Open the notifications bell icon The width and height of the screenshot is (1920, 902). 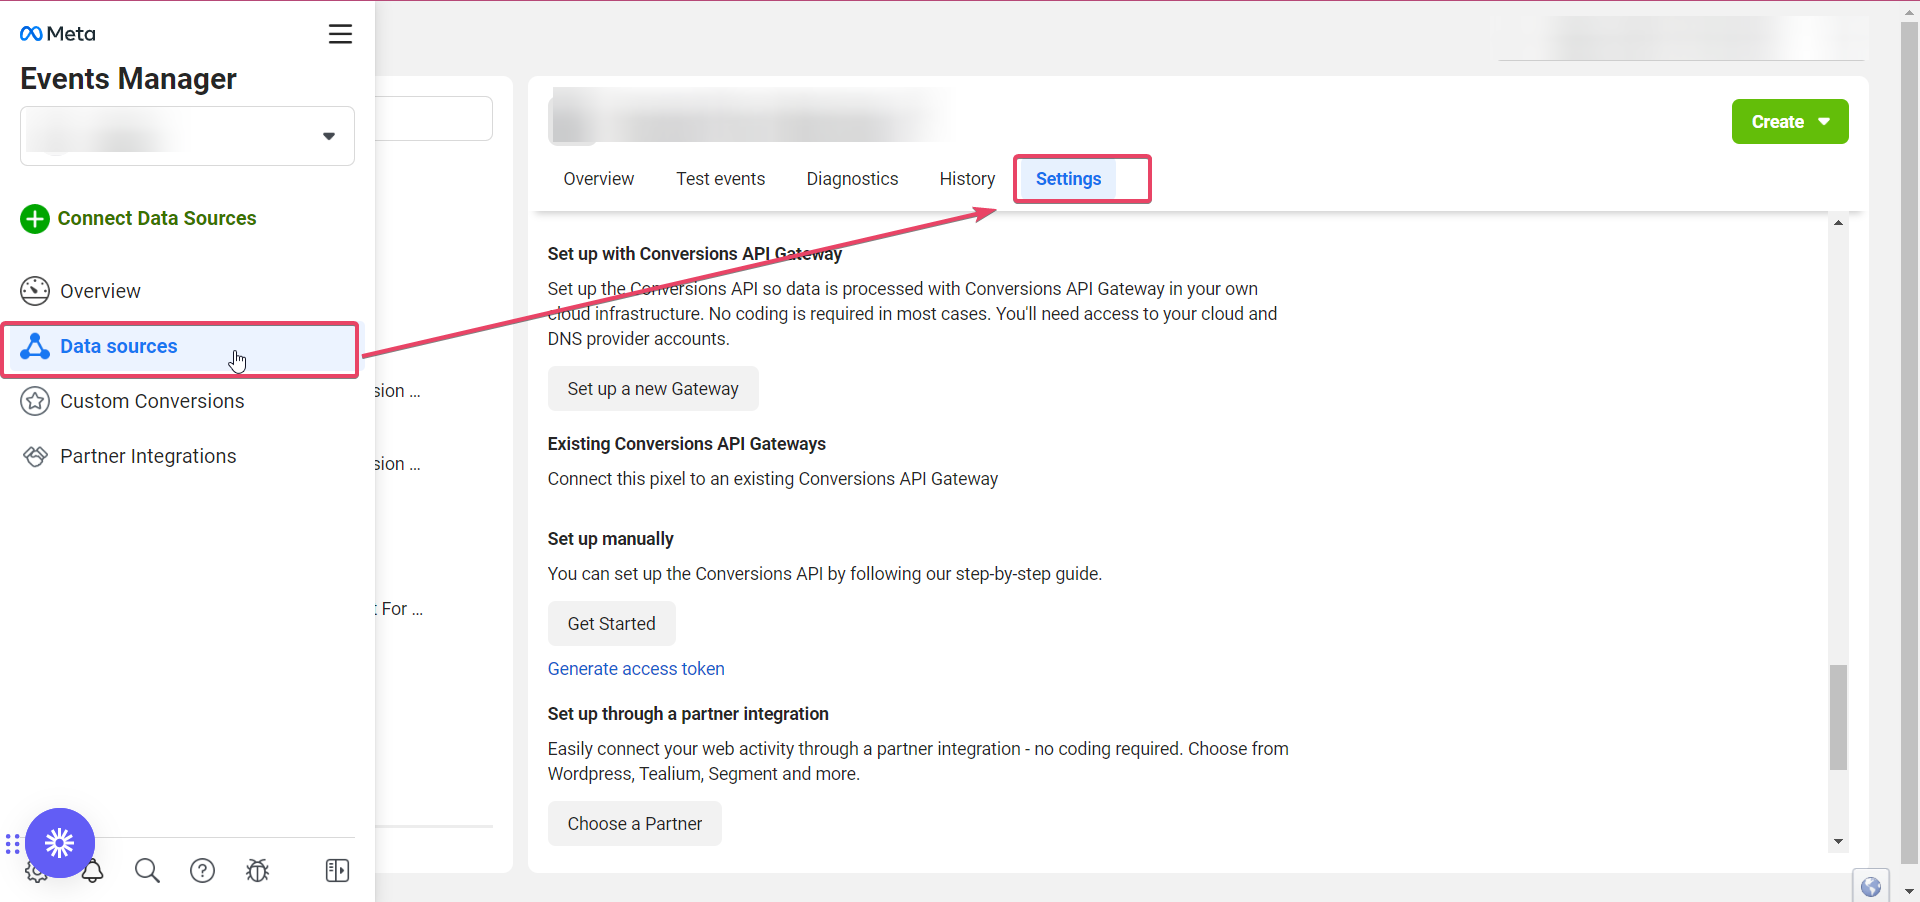(x=93, y=873)
